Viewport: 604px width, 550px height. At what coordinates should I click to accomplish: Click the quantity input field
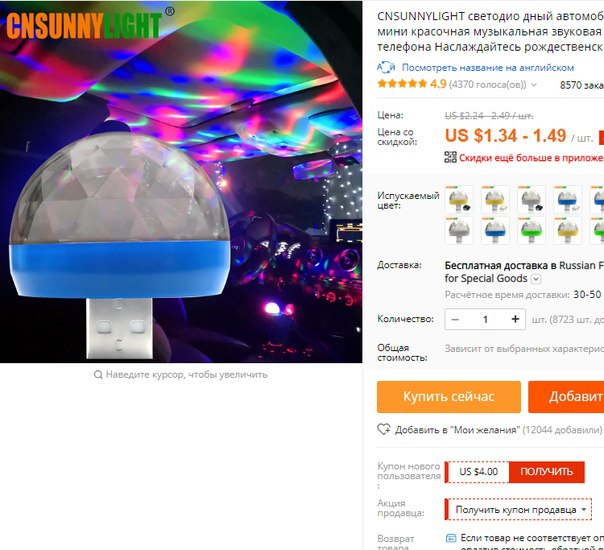[x=485, y=319]
